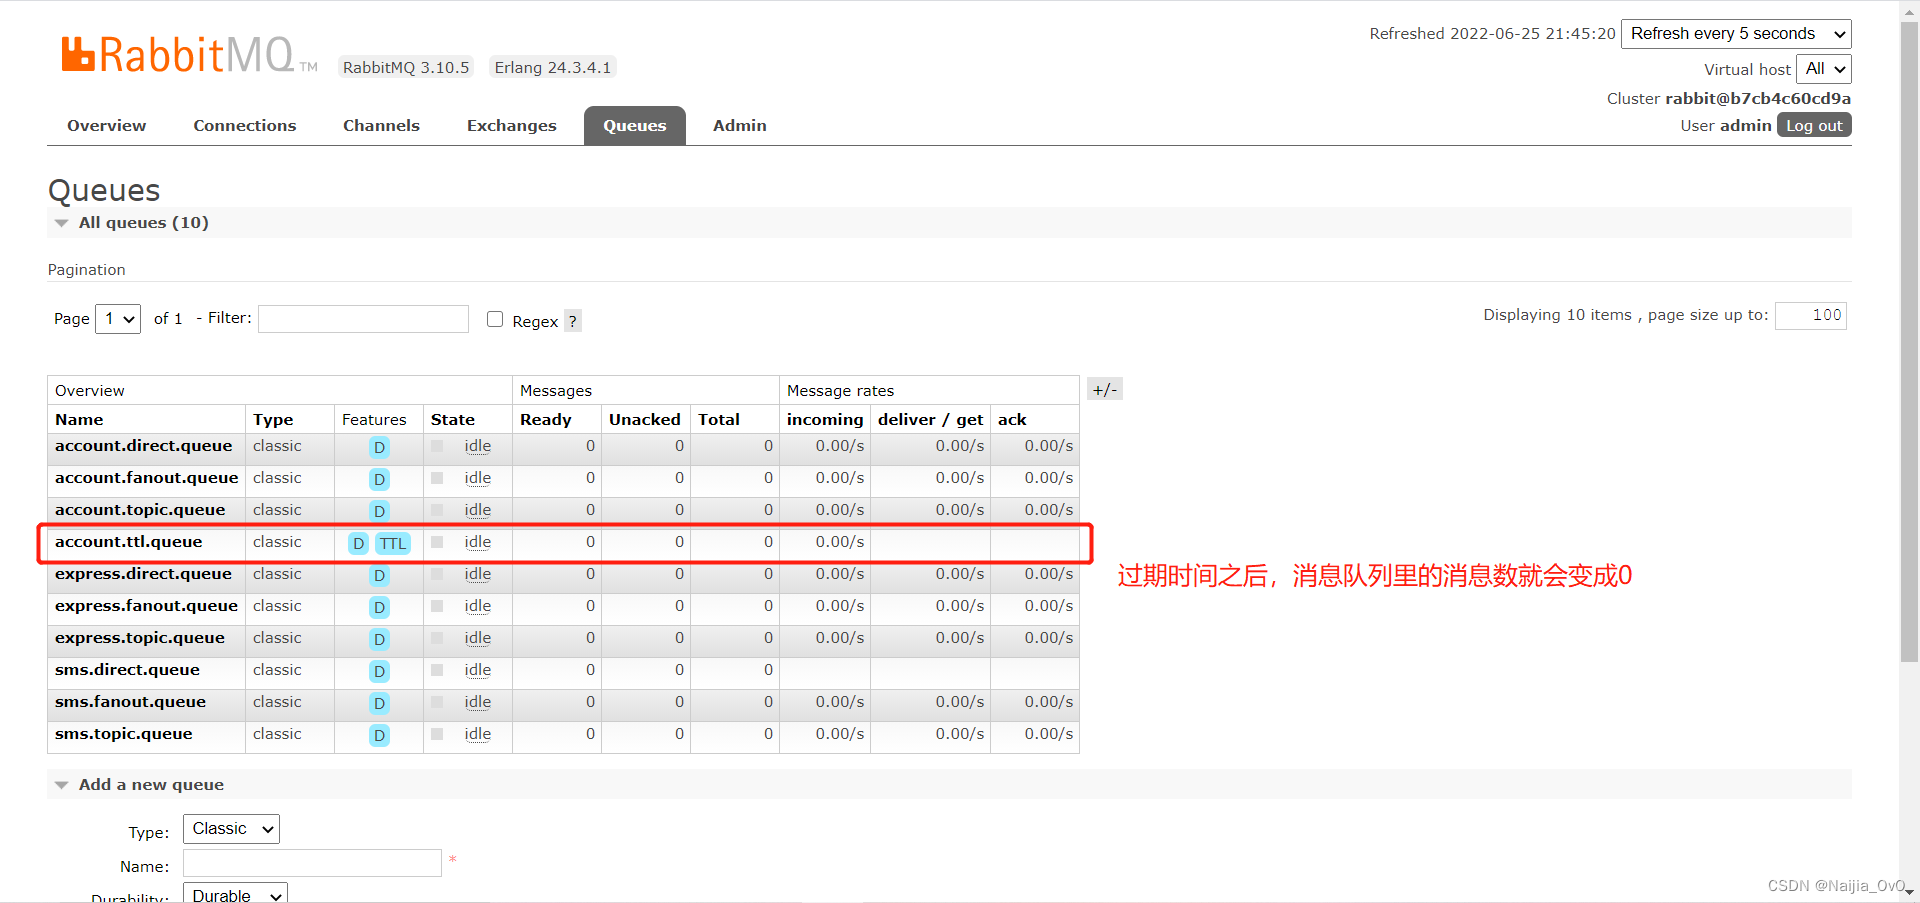Sort table by incoming rate column
This screenshot has height=903, width=1920.
(825, 420)
